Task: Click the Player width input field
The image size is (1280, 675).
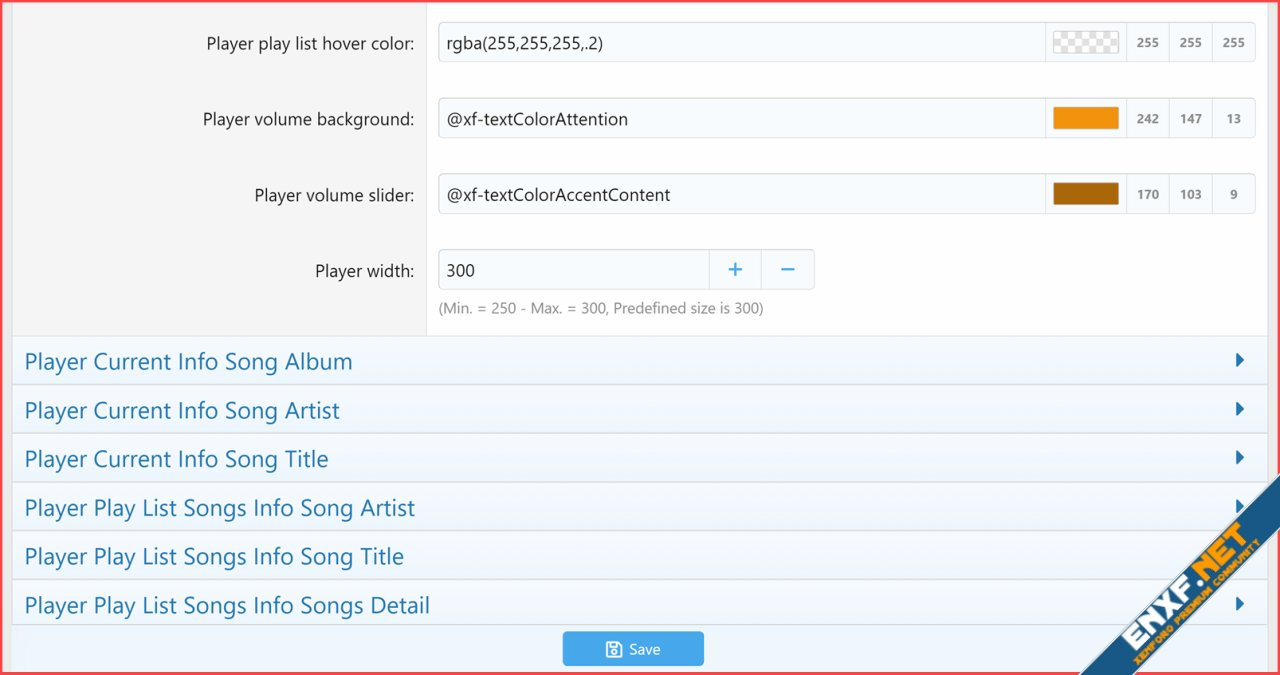Action: click(x=574, y=270)
